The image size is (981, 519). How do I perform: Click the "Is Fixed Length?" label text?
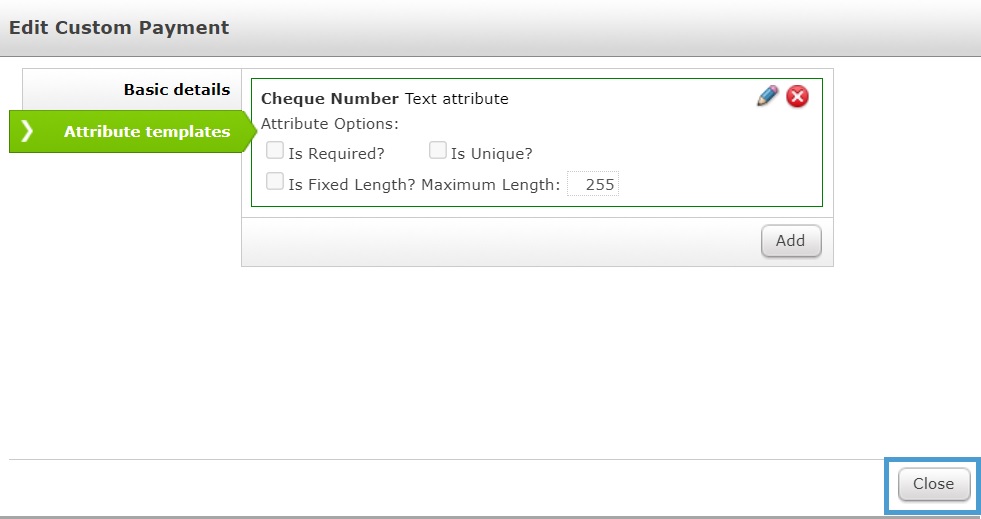click(352, 185)
